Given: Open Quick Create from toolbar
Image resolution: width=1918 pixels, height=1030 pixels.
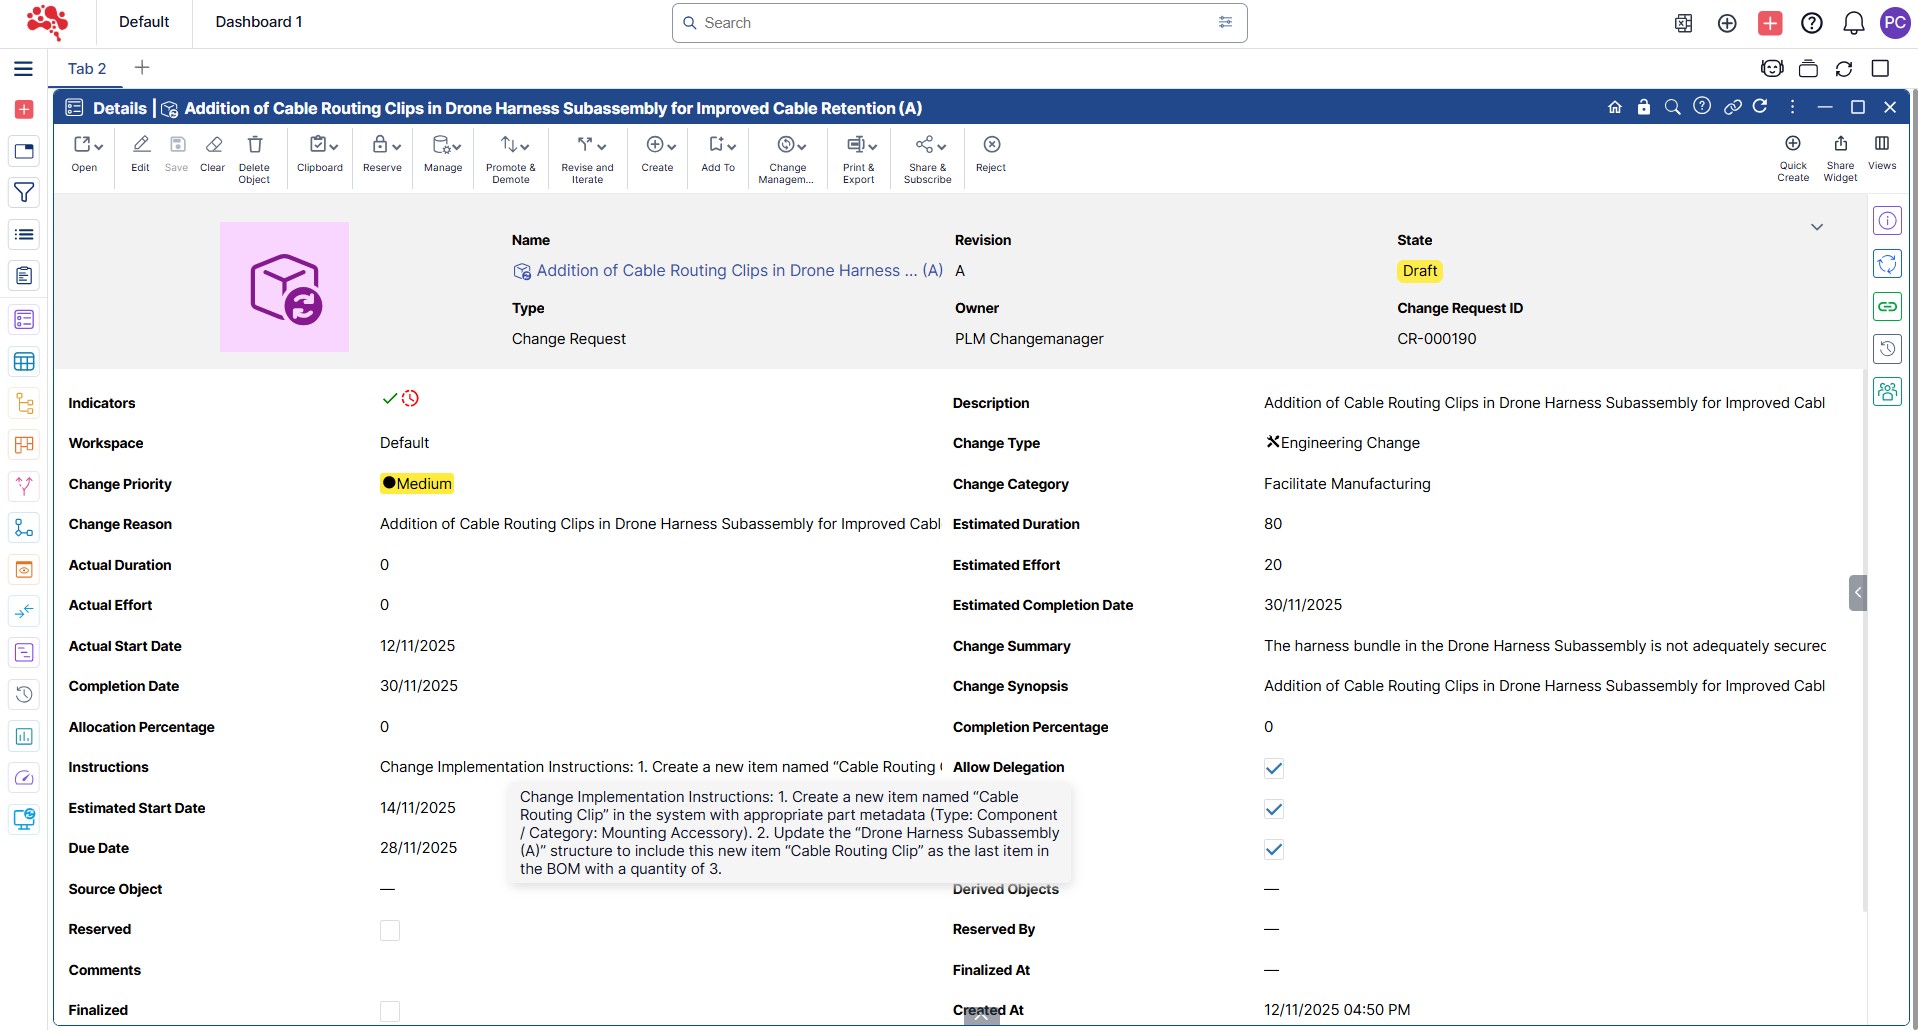Looking at the screenshot, I should click(x=1792, y=145).
